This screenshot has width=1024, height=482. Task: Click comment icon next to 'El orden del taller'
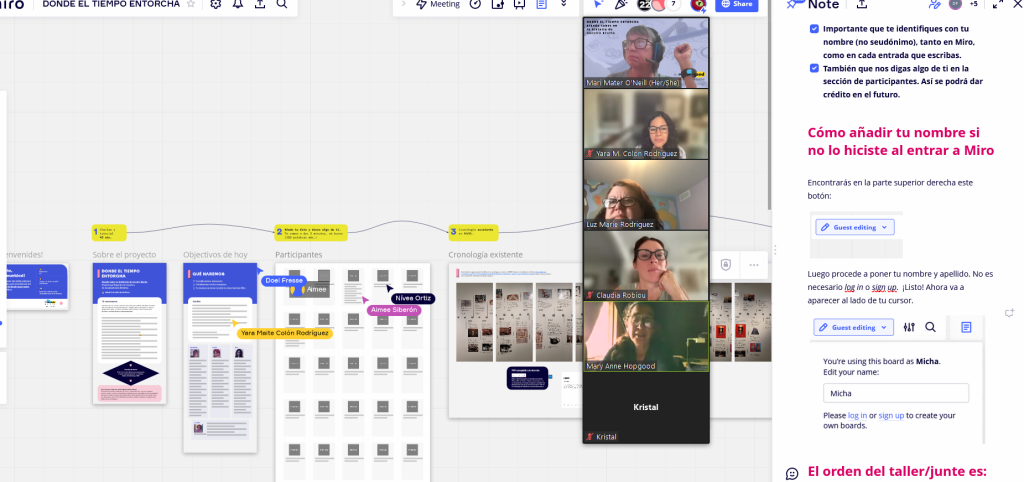coord(792,474)
